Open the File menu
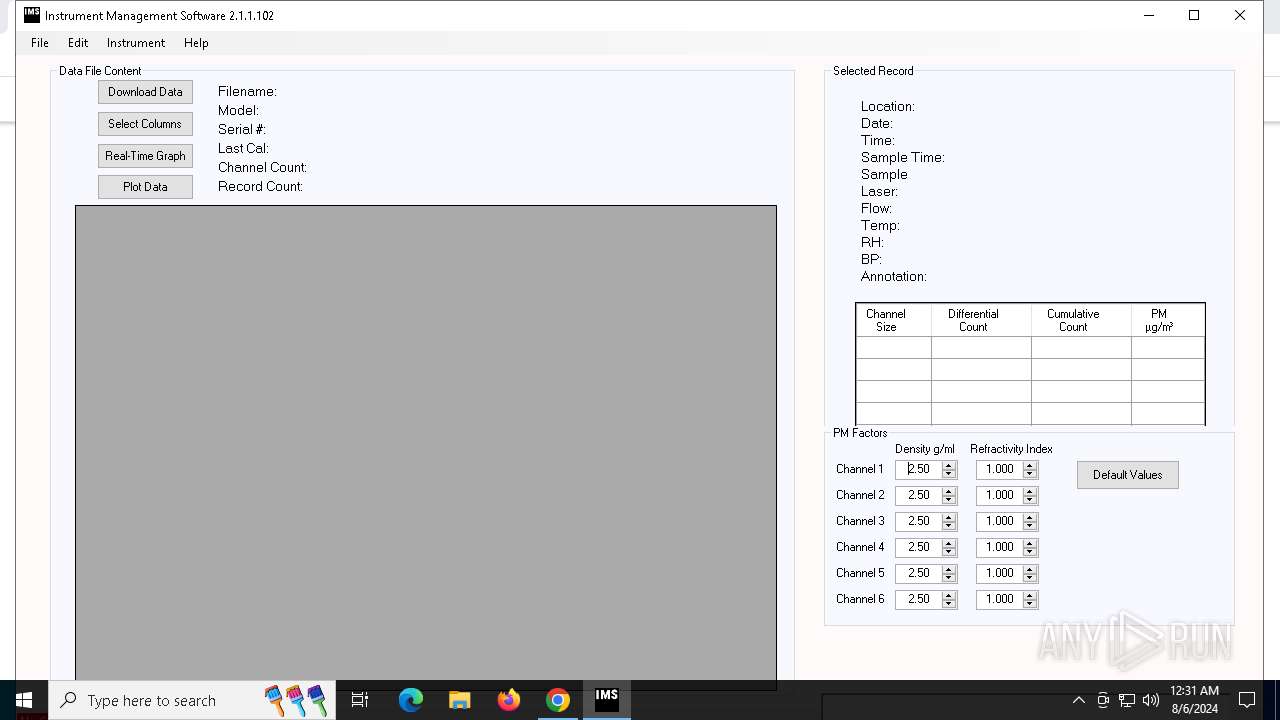Viewport: 1280px width, 720px height. pyautogui.click(x=40, y=43)
